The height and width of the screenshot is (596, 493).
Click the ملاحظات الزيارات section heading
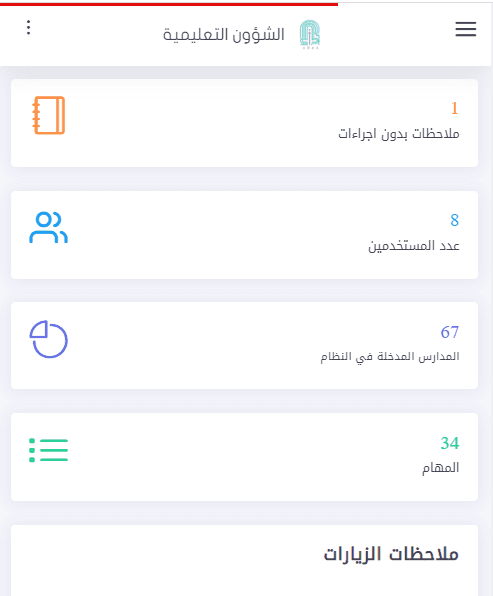coord(391,554)
